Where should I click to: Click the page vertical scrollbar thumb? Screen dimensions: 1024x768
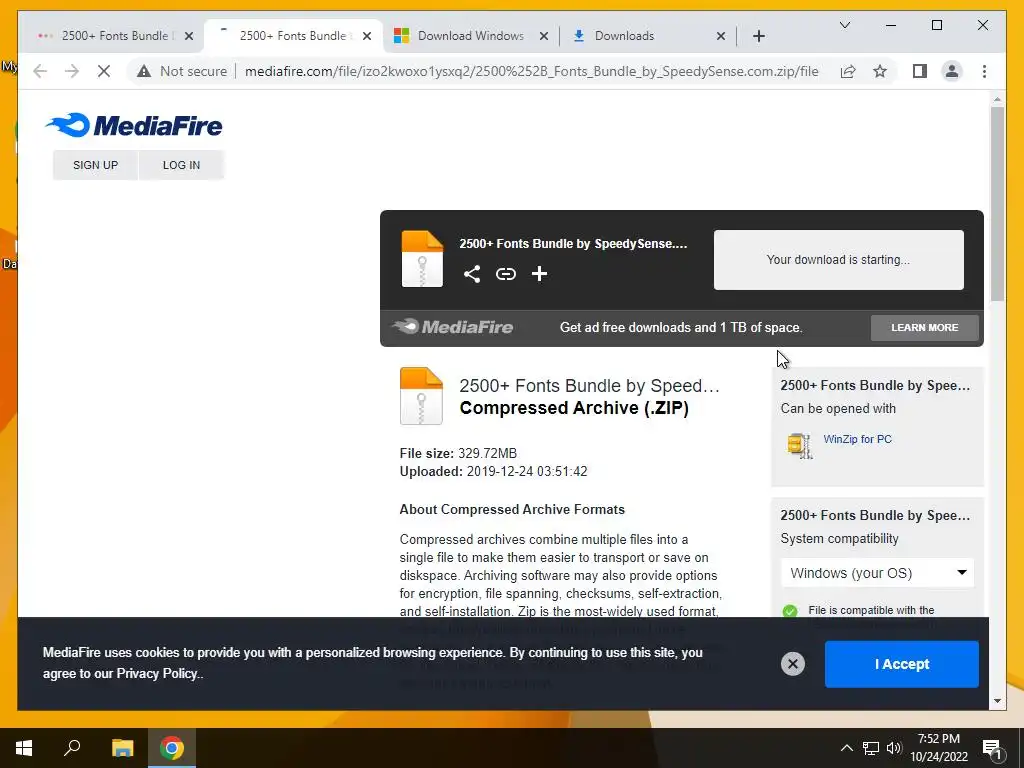click(997, 204)
